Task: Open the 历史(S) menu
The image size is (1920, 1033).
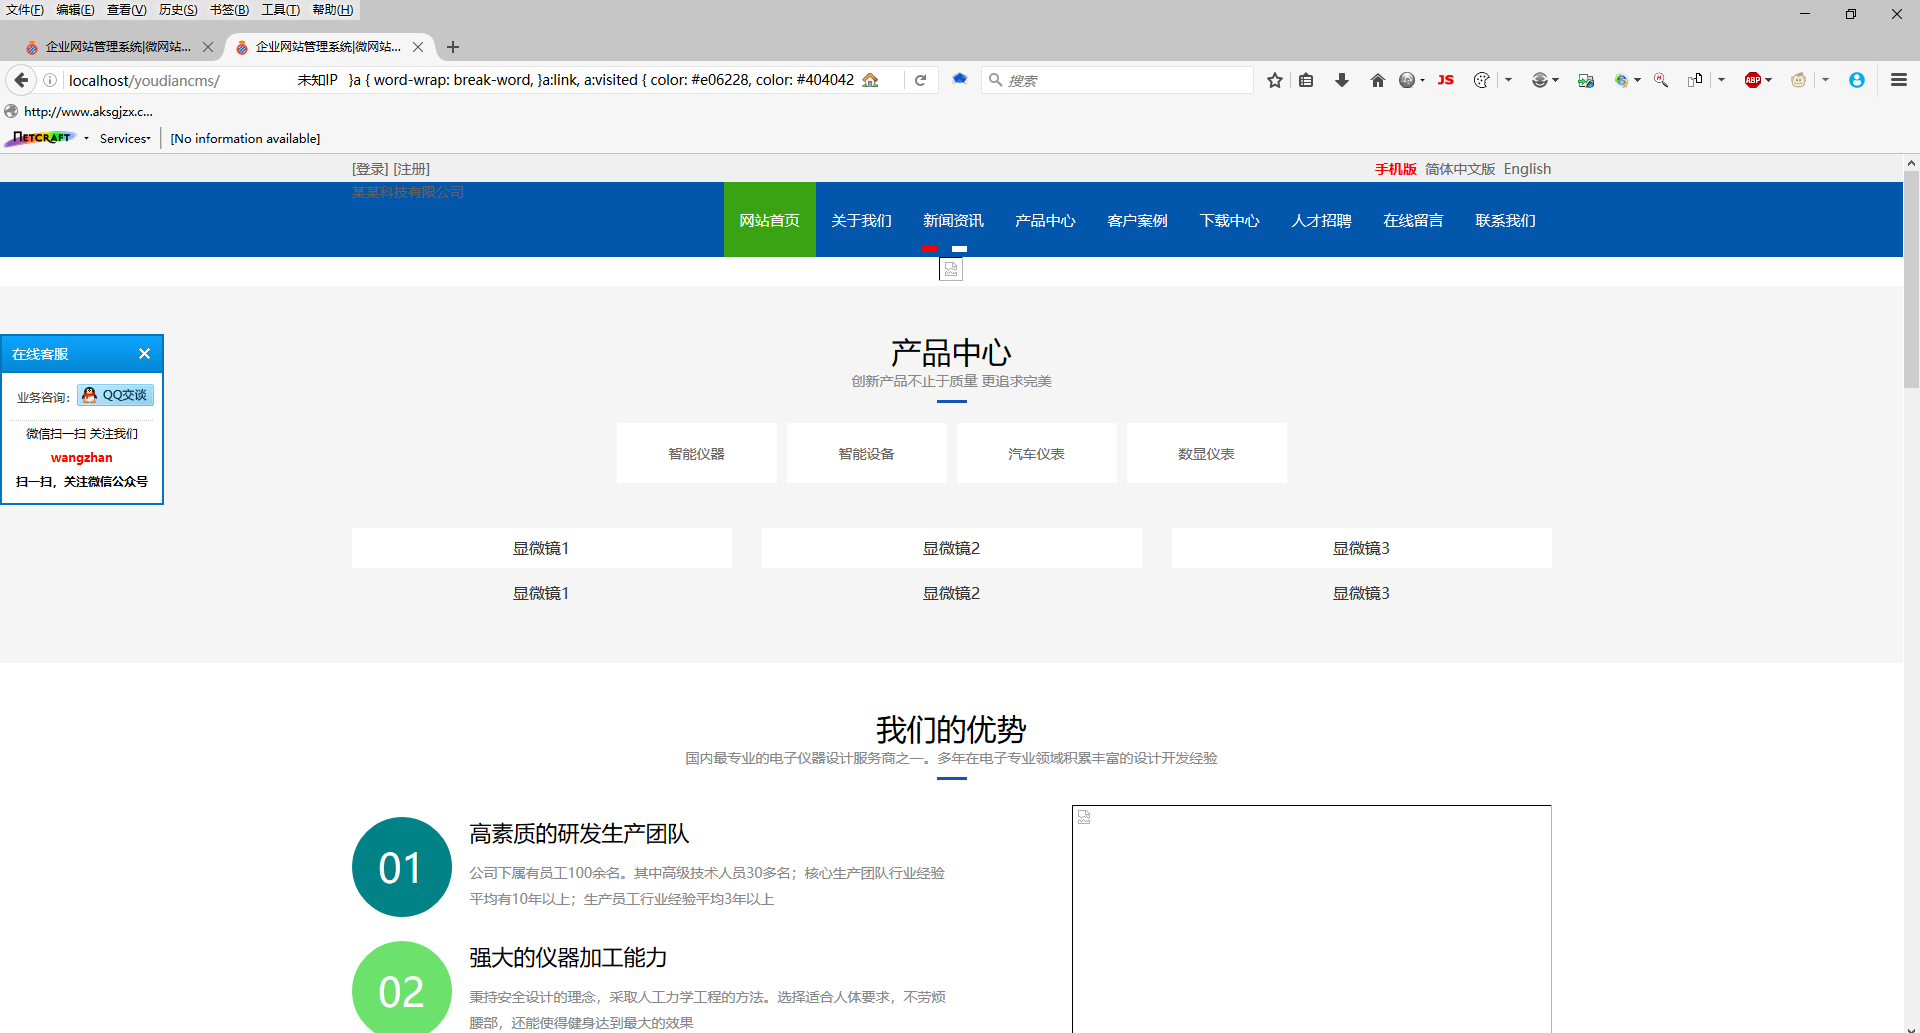Action: coord(178,10)
